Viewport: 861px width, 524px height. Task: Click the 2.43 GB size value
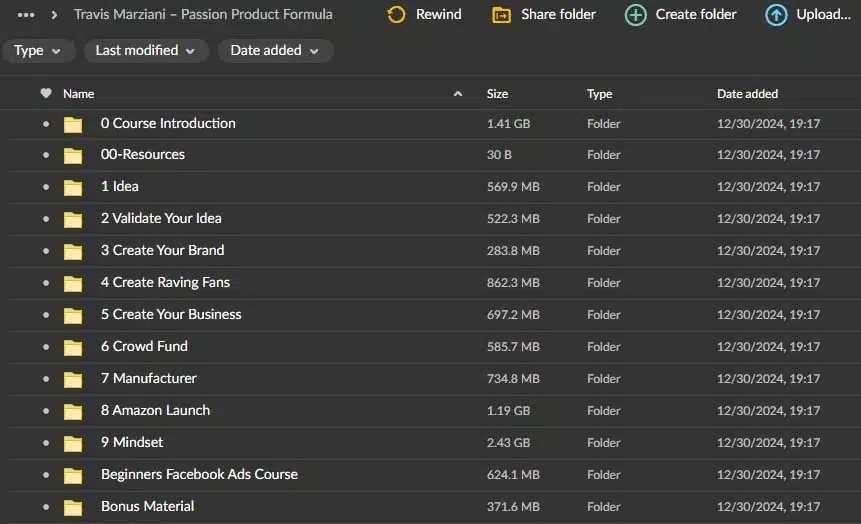click(508, 443)
